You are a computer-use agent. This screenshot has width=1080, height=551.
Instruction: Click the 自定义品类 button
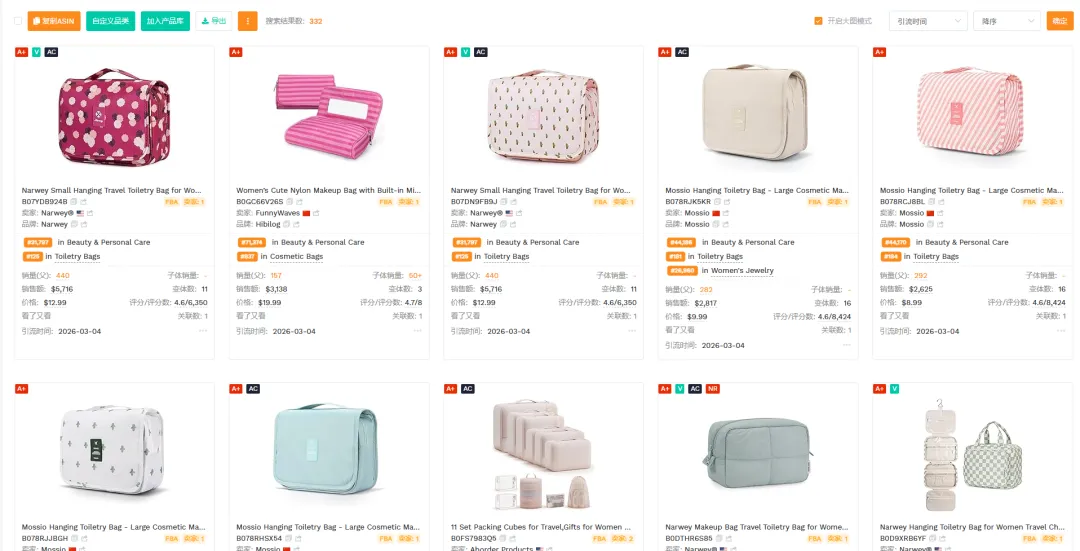coord(110,21)
